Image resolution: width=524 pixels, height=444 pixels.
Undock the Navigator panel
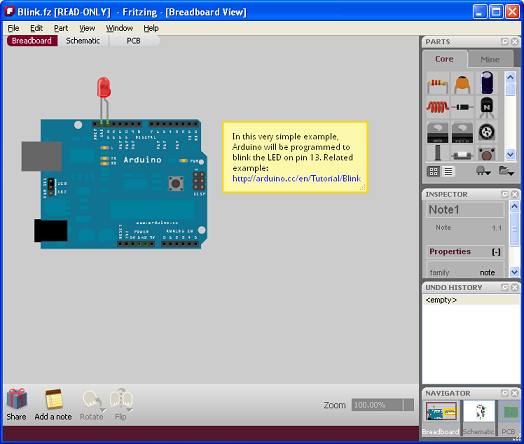point(505,393)
